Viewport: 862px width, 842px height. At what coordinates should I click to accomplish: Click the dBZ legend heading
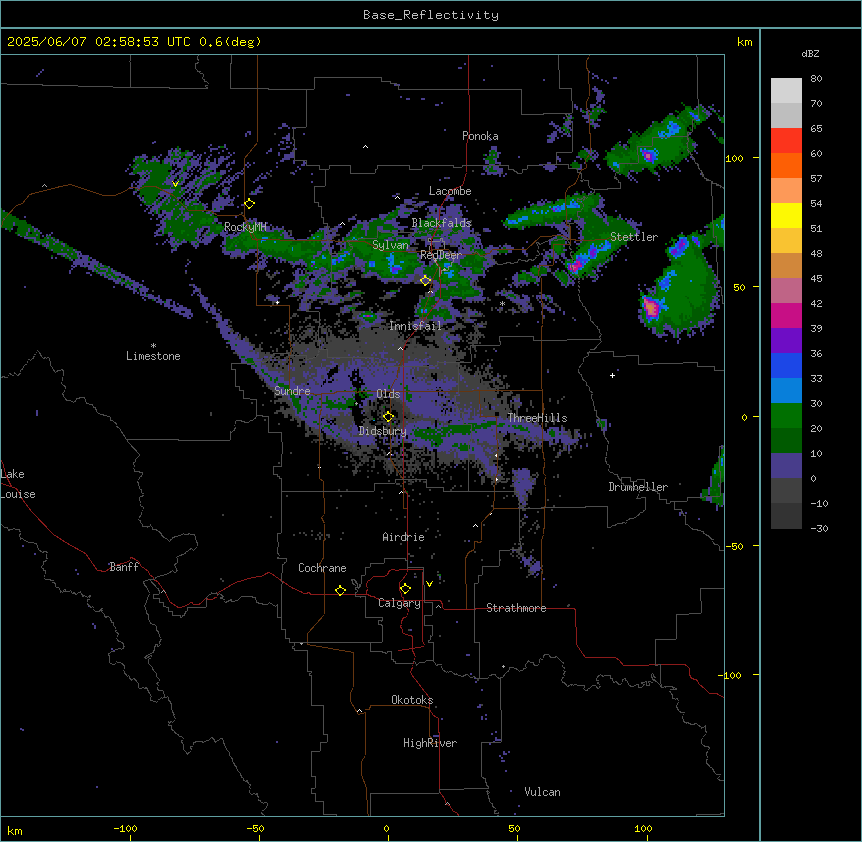[x=810, y=54]
